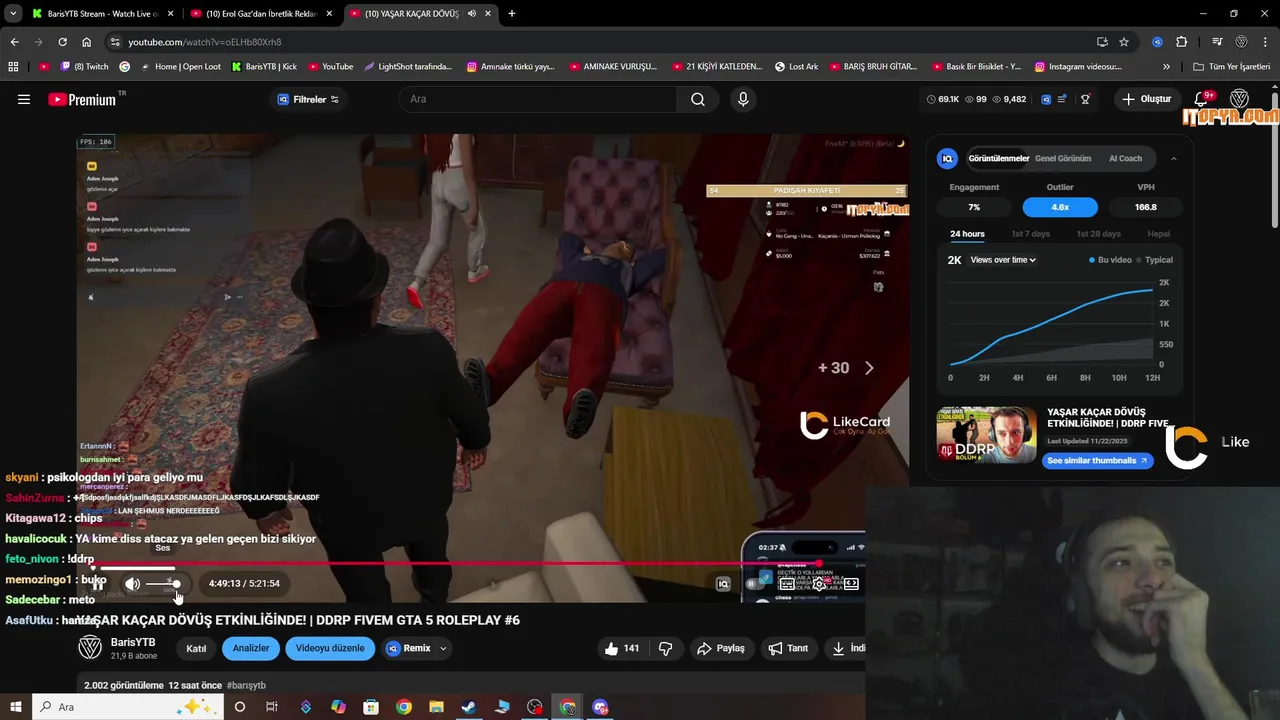
Task: Select the 1st 7 days tab
Action: [x=1030, y=234]
